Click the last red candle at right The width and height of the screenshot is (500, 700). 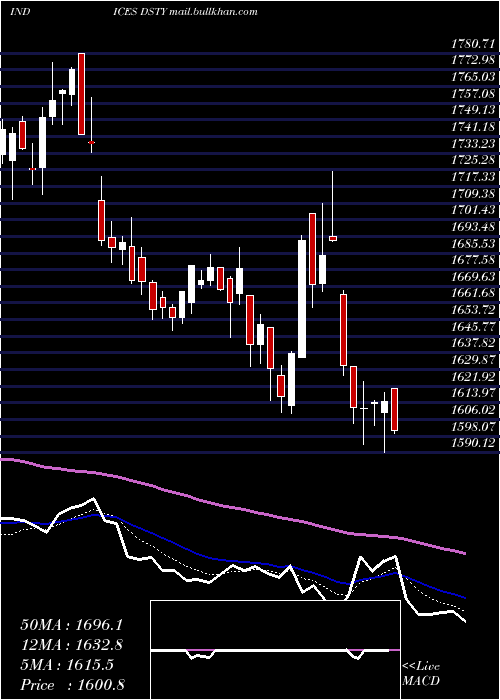click(x=395, y=409)
